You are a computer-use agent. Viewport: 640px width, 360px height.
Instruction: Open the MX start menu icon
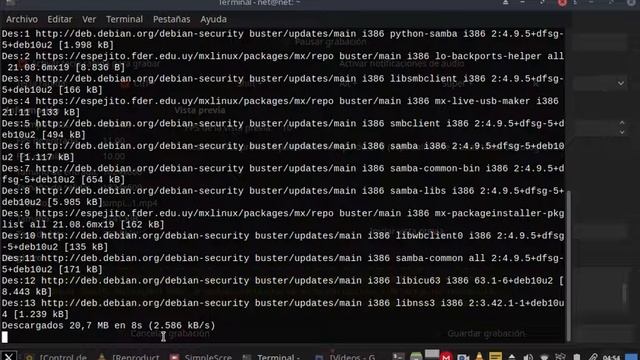tap(8, 356)
